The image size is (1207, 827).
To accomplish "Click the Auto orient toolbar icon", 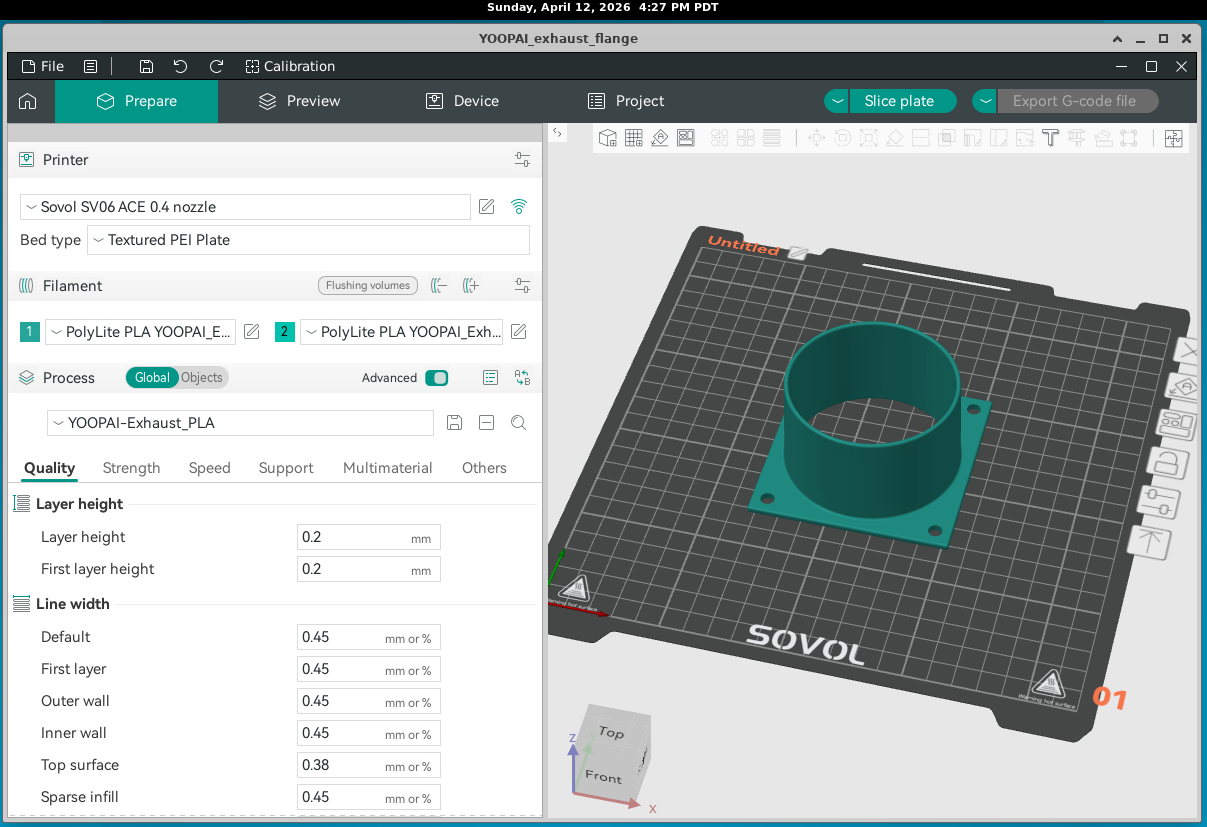I will click(660, 138).
